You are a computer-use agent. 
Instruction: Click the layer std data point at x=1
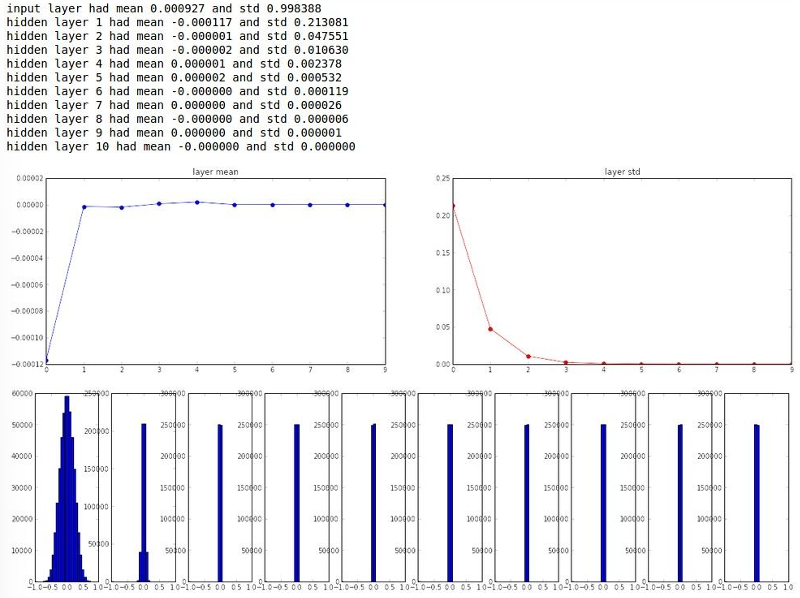click(490, 329)
